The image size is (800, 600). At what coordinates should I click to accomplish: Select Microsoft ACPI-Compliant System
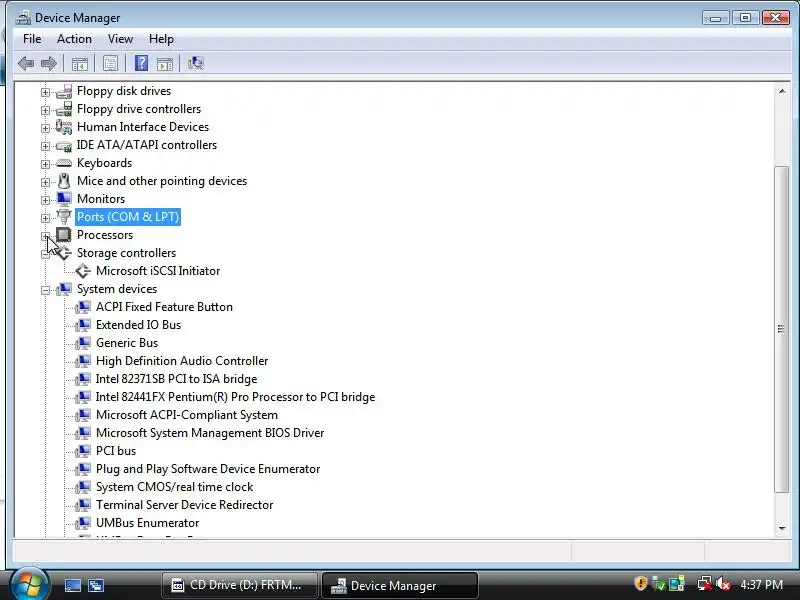tap(187, 415)
